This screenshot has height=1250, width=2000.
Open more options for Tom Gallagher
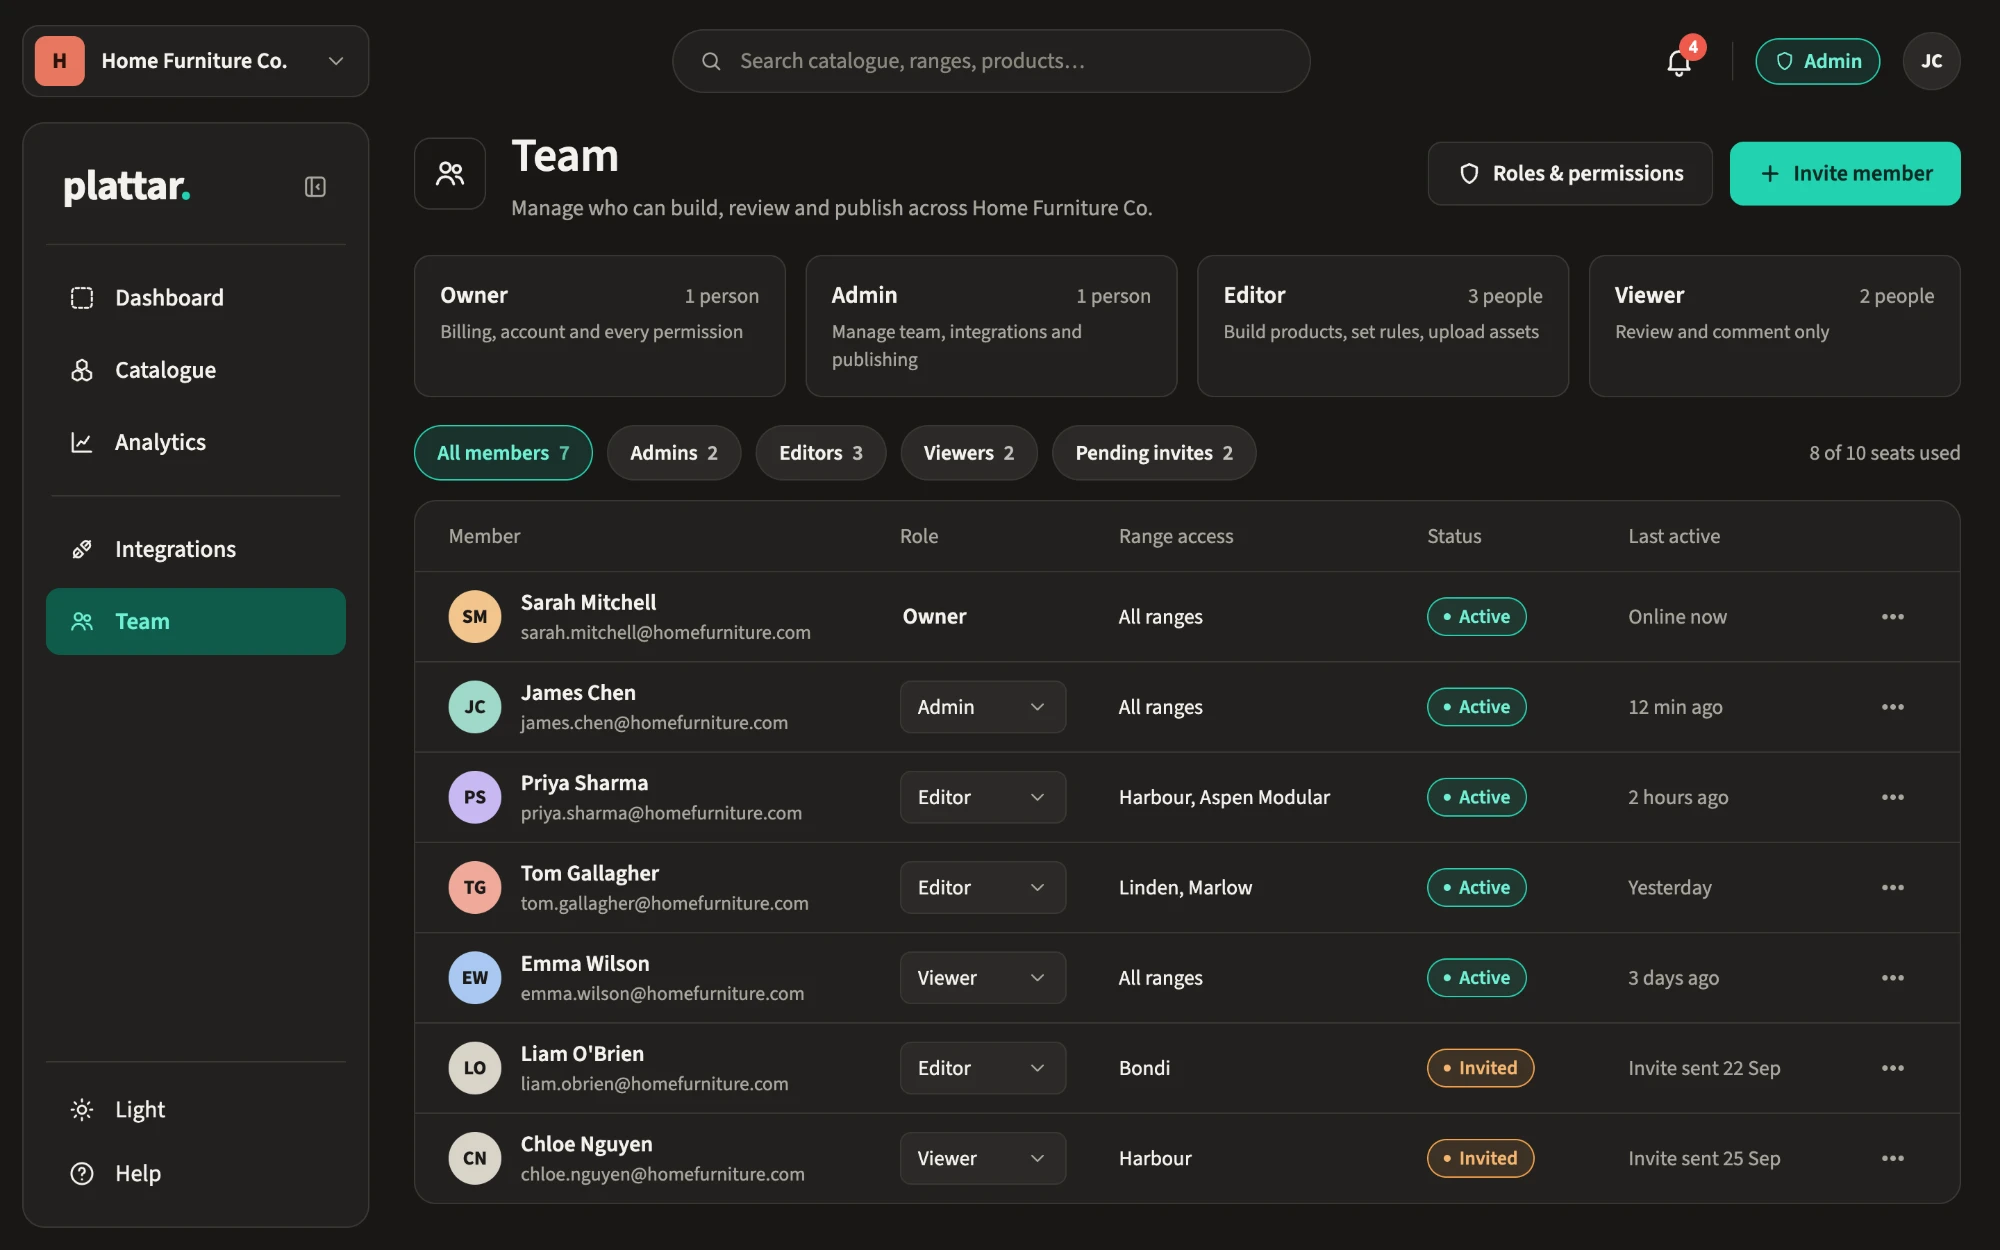pyautogui.click(x=1892, y=888)
